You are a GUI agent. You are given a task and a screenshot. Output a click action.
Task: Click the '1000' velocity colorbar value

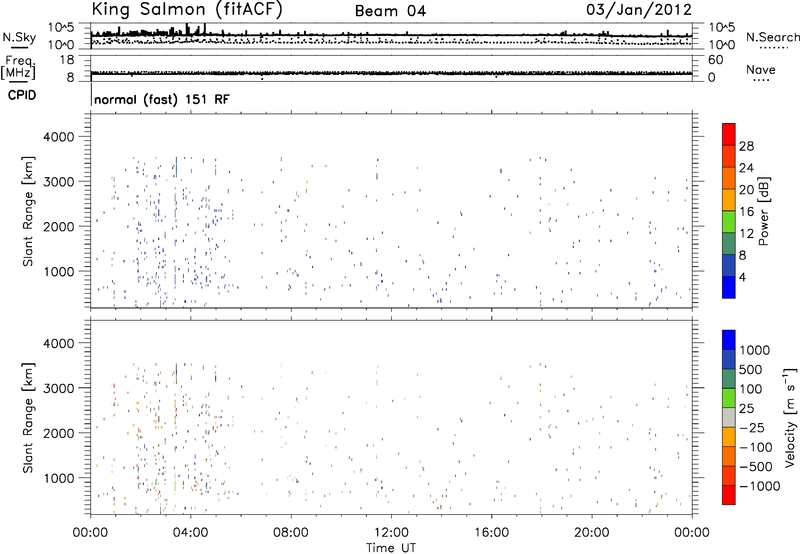755,350
